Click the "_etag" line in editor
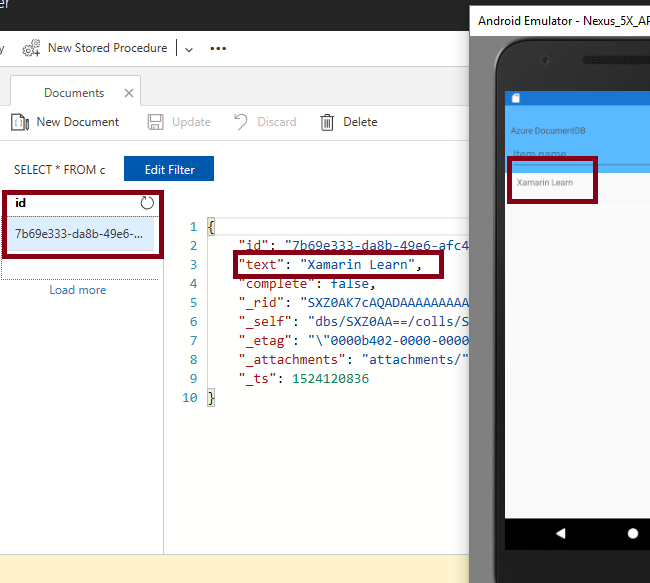This screenshot has width=650, height=583. [354, 341]
